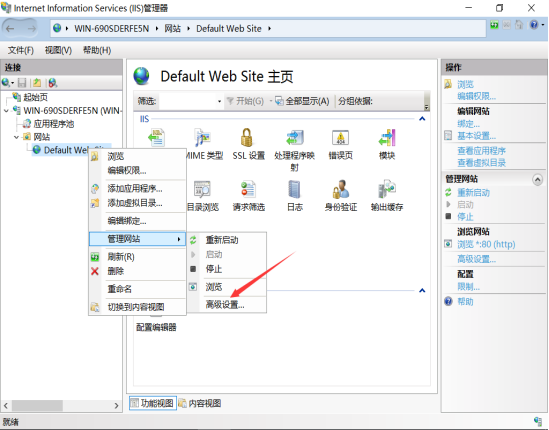Screen dimensions: 549x430
Task: Open the 错误页 feature icon
Action: pos(340,144)
